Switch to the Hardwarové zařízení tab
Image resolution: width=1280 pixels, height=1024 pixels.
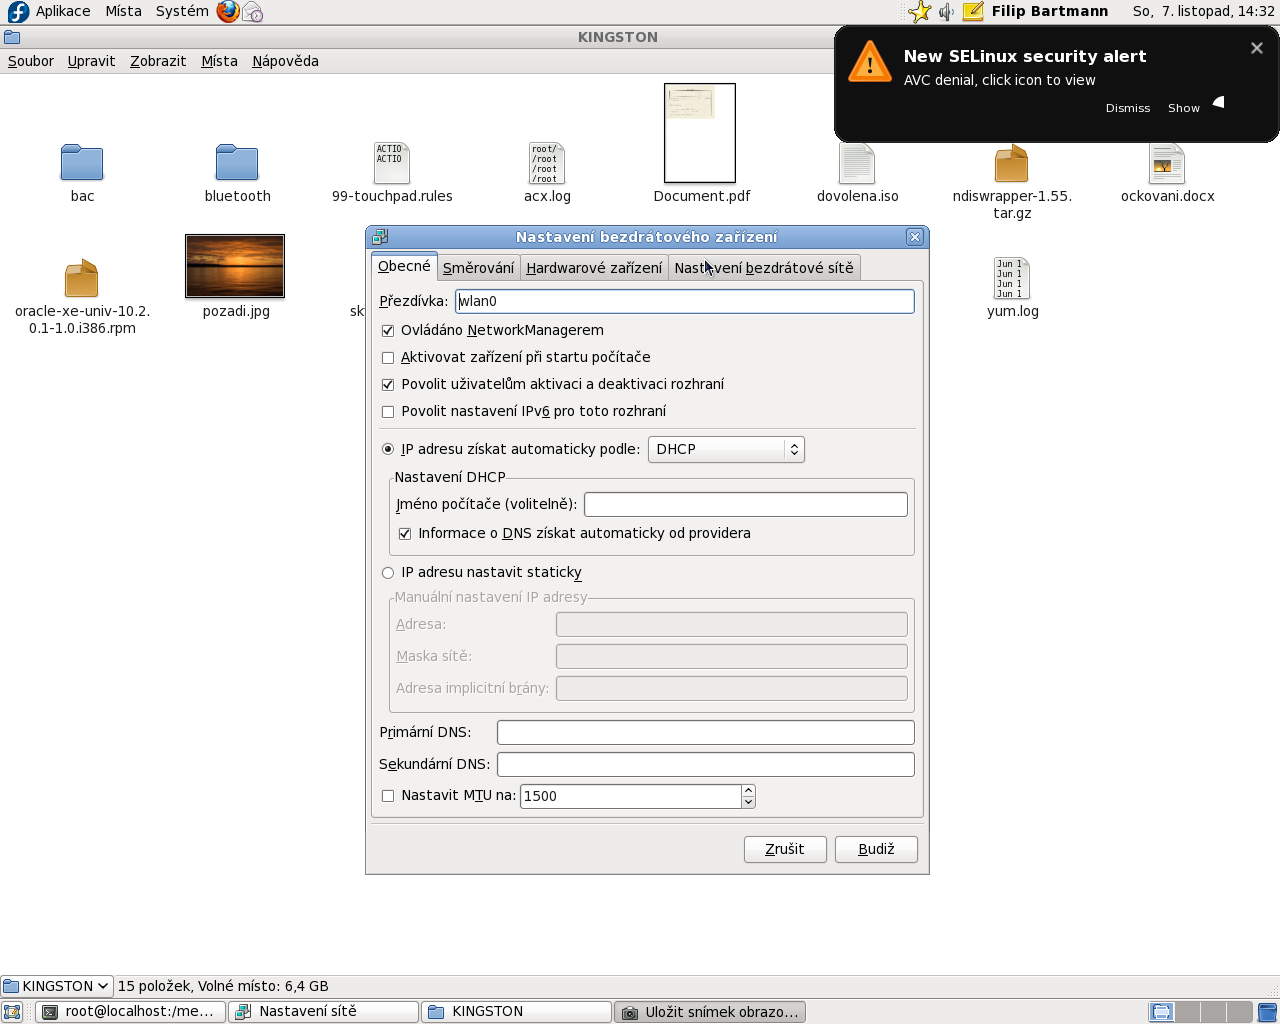coord(594,268)
